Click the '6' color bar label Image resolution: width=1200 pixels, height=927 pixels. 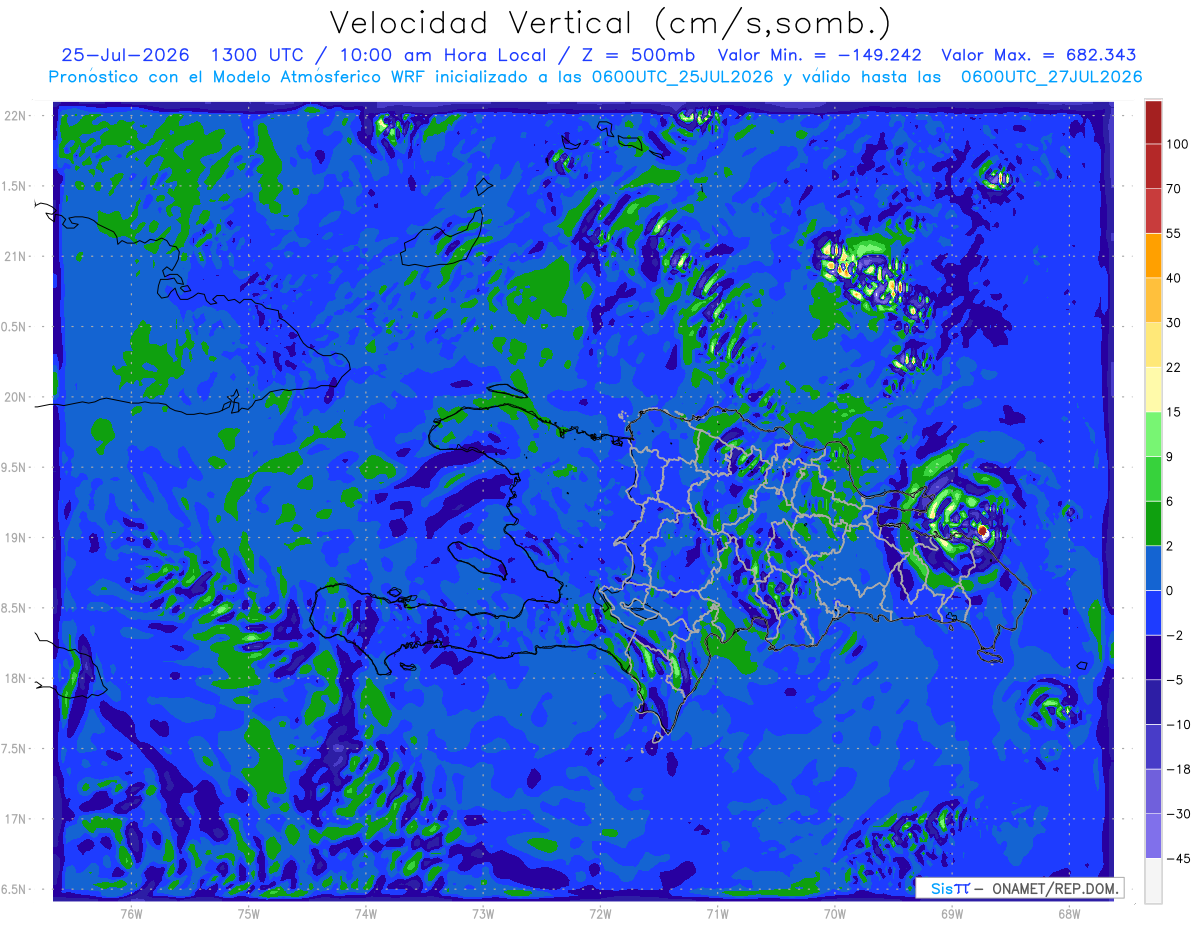coord(1171,501)
